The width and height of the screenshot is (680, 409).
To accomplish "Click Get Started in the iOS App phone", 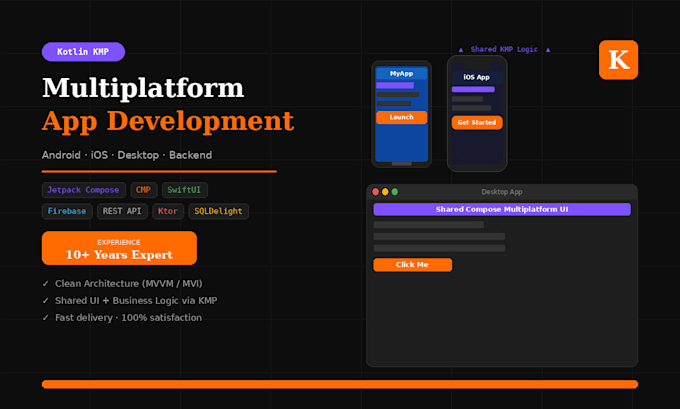I will pos(477,122).
